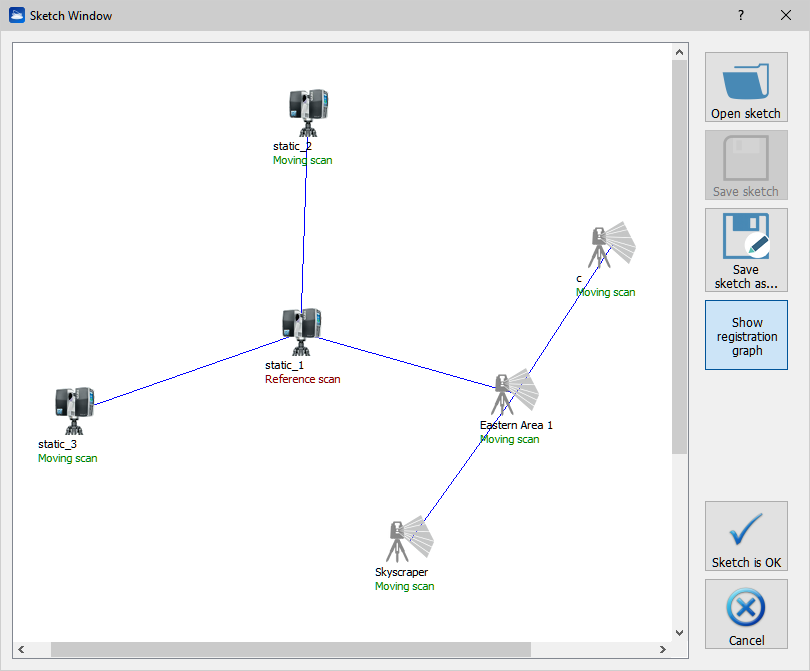The image size is (810, 671).
Task: Click the static_3 scanner icon
Action: coord(73,409)
